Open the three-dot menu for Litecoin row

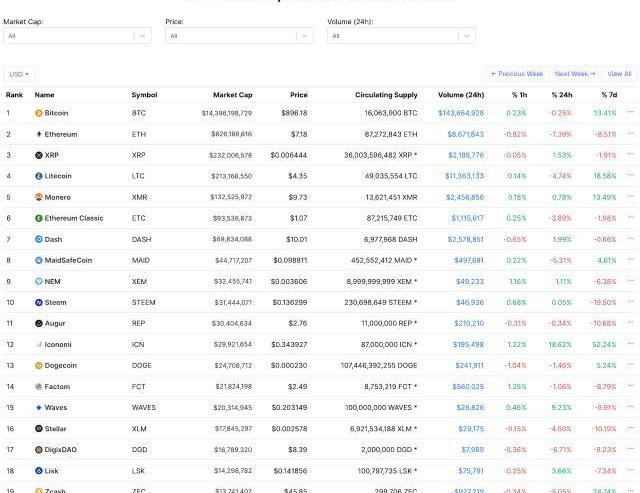click(x=631, y=174)
